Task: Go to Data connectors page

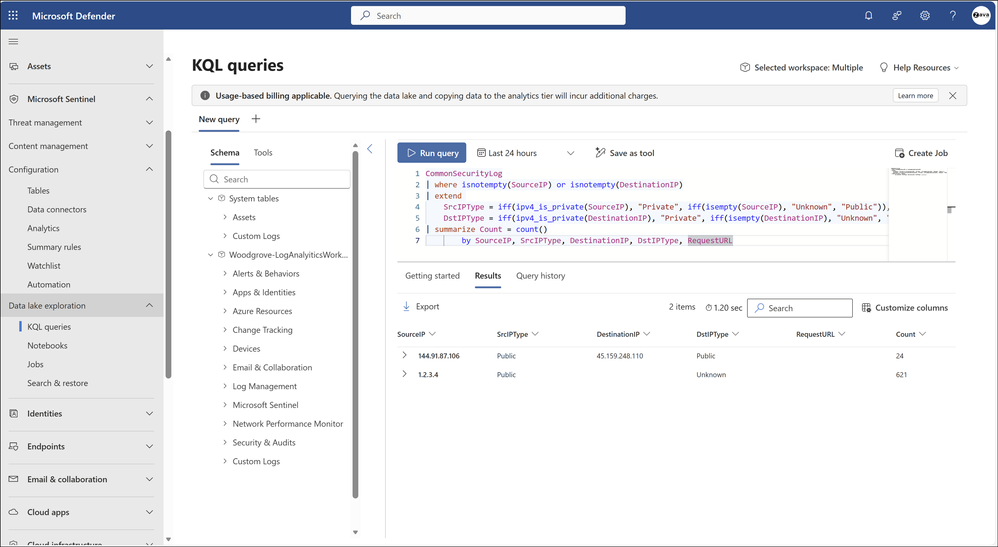Action: pyautogui.click(x=57, y=209)
